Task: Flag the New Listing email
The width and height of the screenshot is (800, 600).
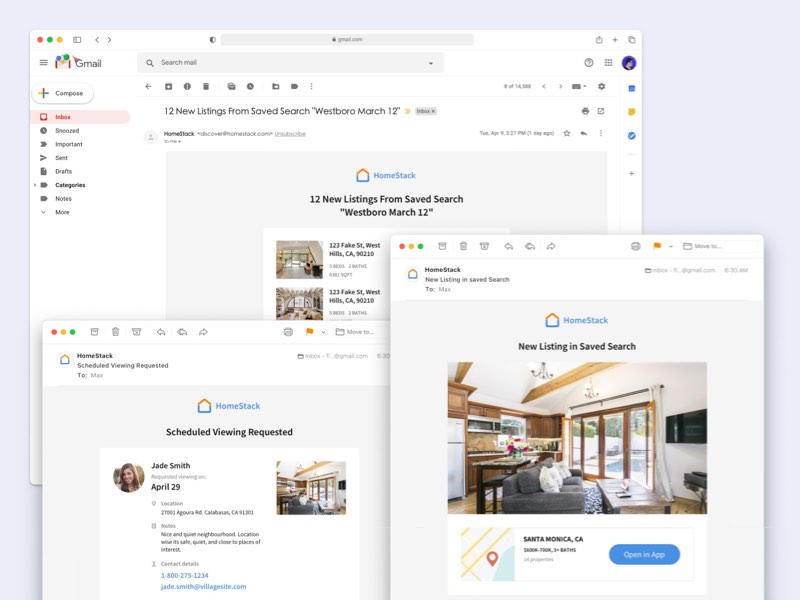Action: (x=657, y=246)
